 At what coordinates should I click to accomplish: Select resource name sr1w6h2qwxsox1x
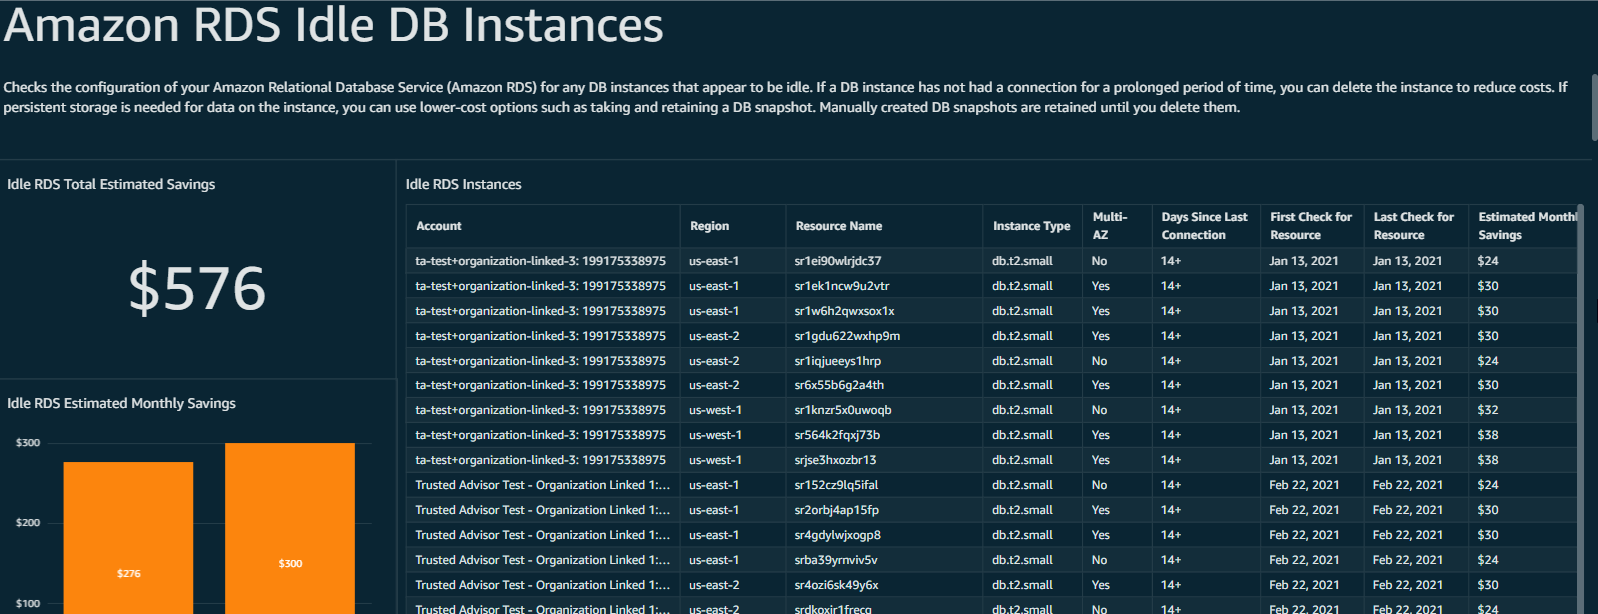844,311
